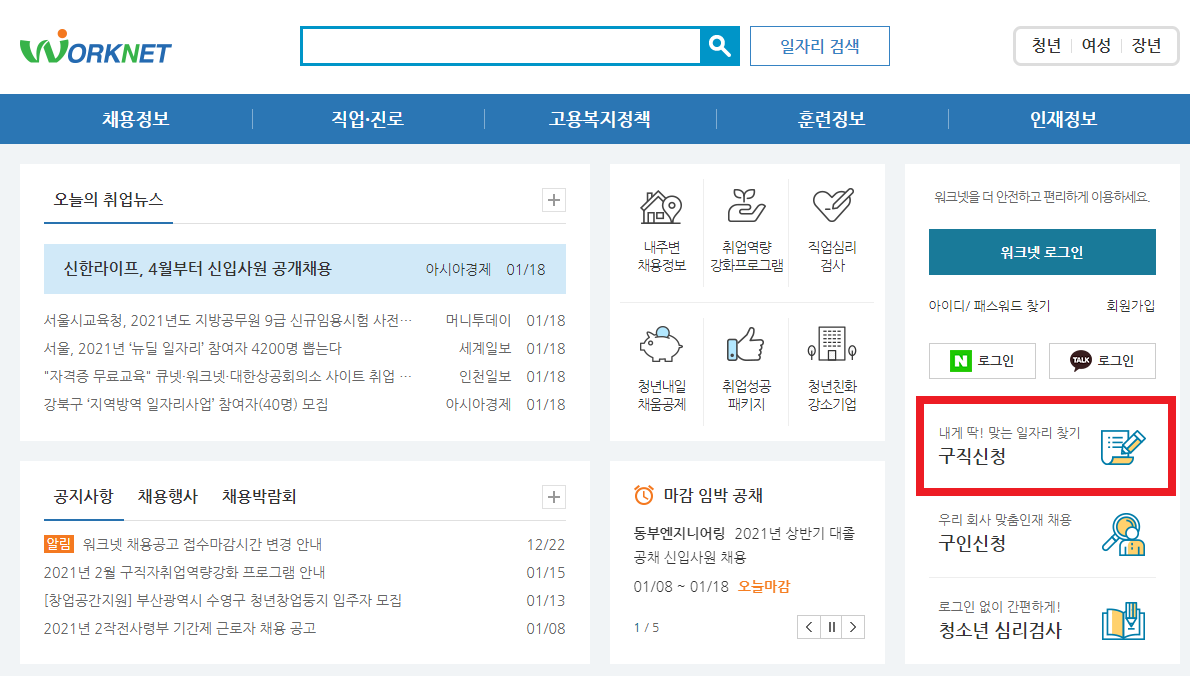Open news "자격증 무료교육" 큐넷·워크넷
The height and width of the screenshot is (676, 1190).
[228, 376]
